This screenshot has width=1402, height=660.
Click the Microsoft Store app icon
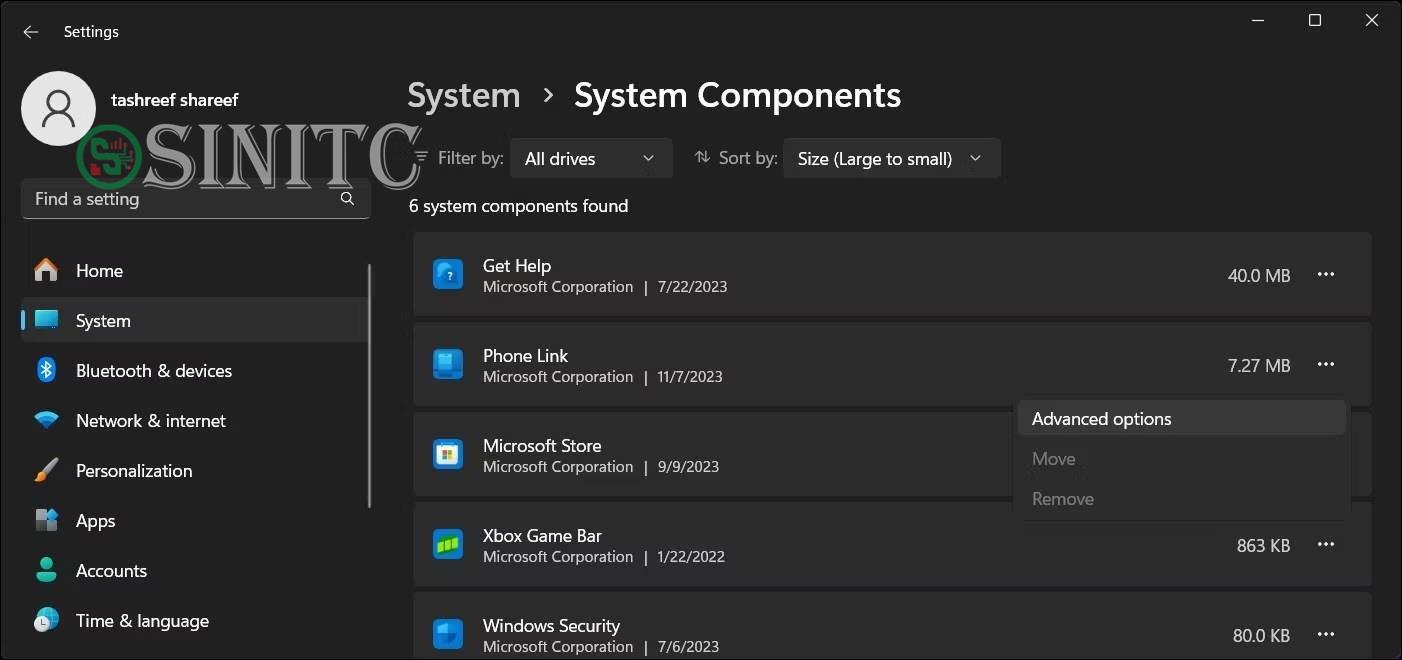point(447,454)
